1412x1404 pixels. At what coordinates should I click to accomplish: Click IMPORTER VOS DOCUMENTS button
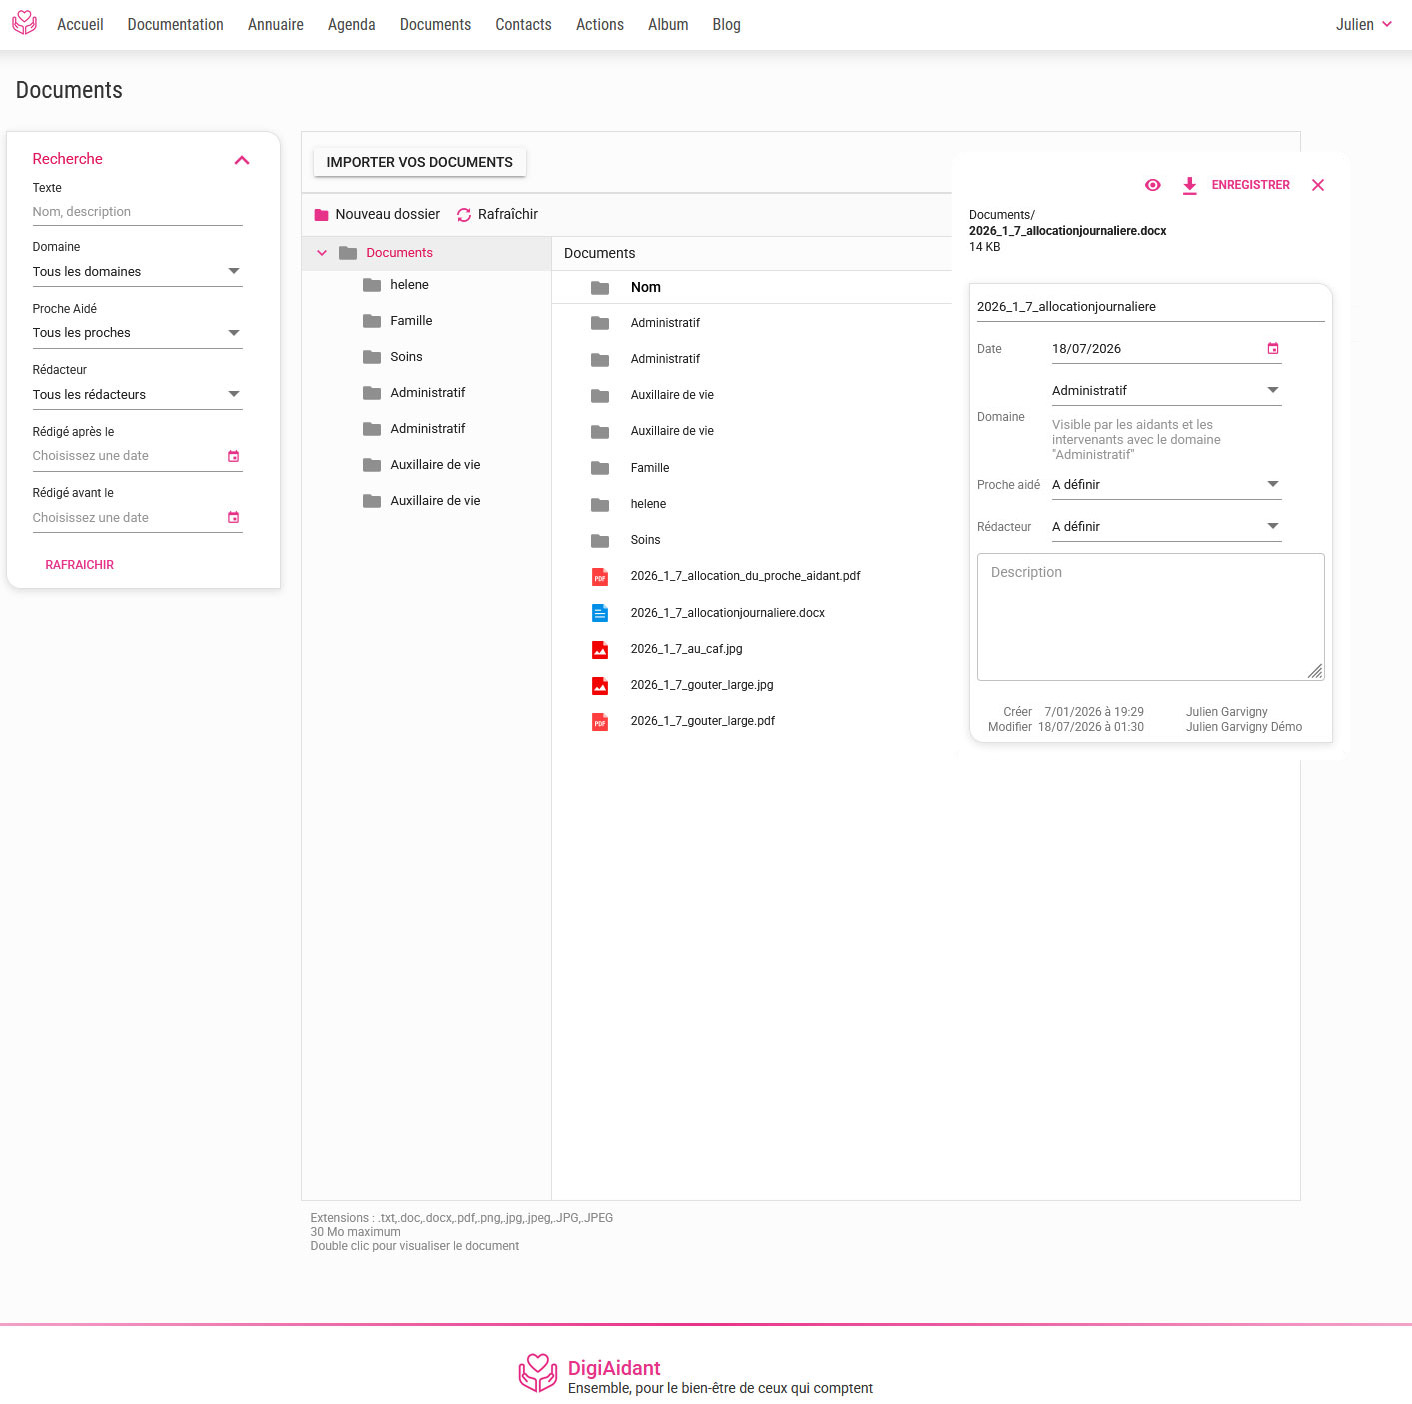(x=420, y=162)
